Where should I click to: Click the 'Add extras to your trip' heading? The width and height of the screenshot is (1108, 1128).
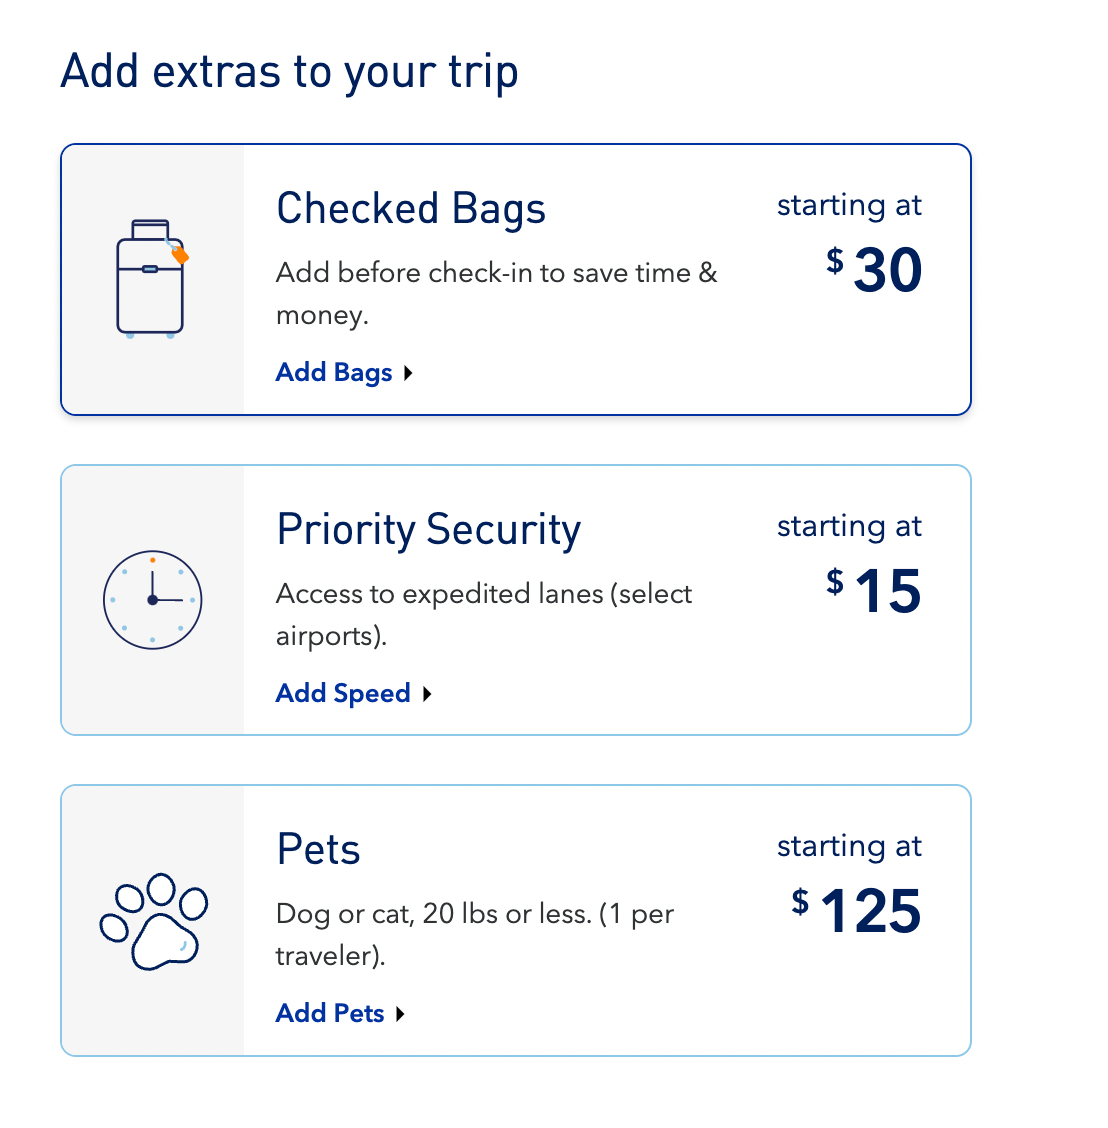(x=290, y=72)
